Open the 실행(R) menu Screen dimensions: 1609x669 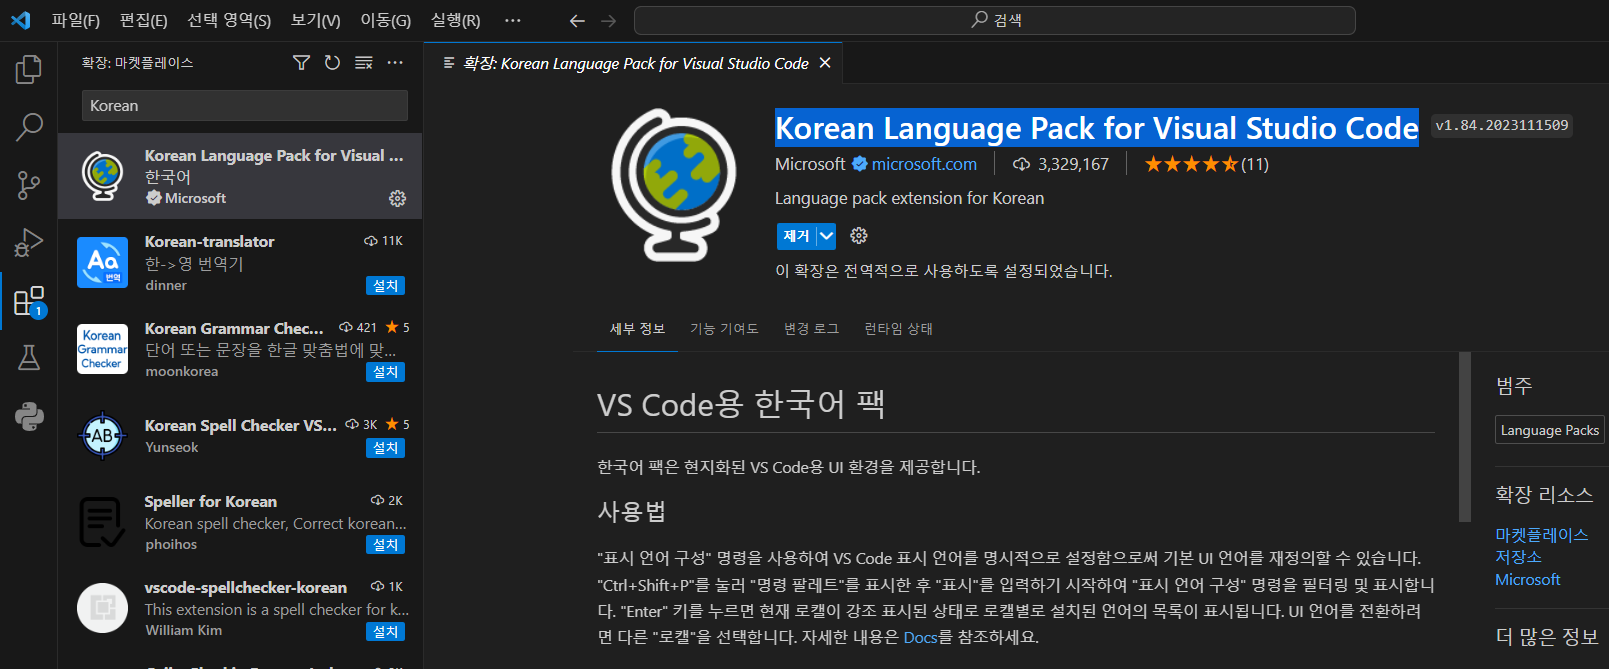tap(455, 20)
